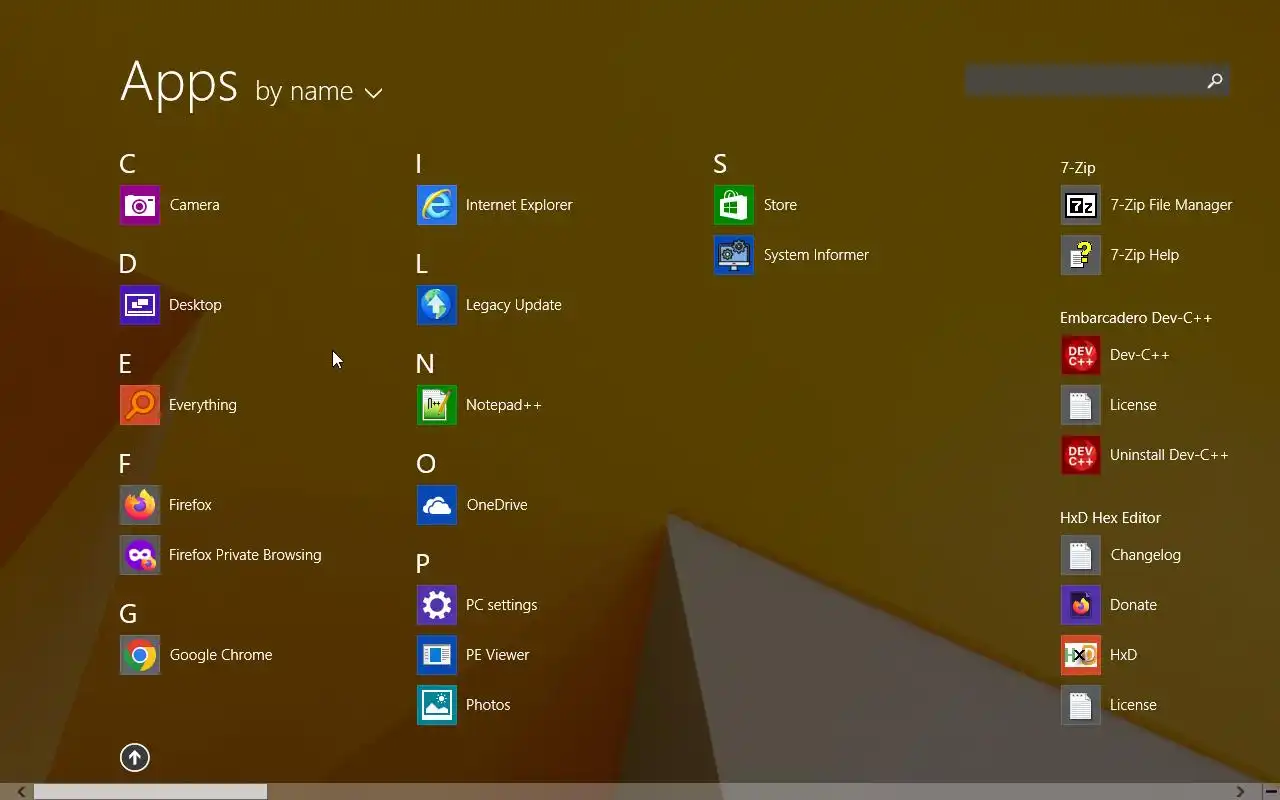Jump via letter heading C

tap(127, 164)
